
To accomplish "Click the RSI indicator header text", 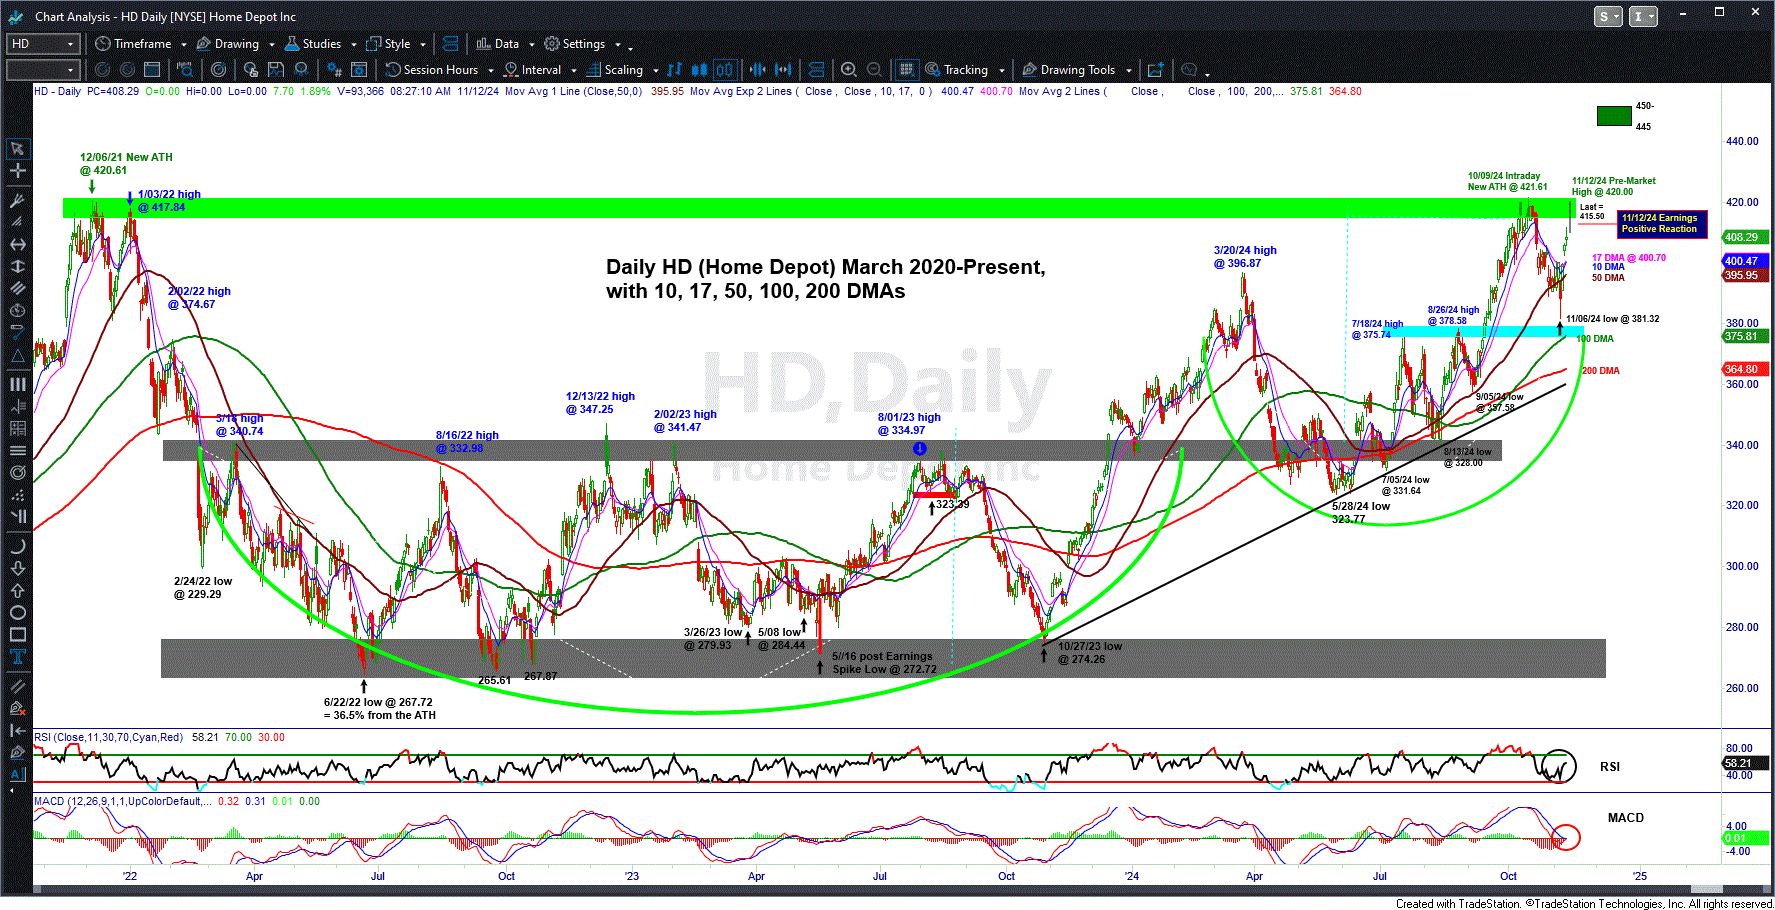I will coord(108,737).
